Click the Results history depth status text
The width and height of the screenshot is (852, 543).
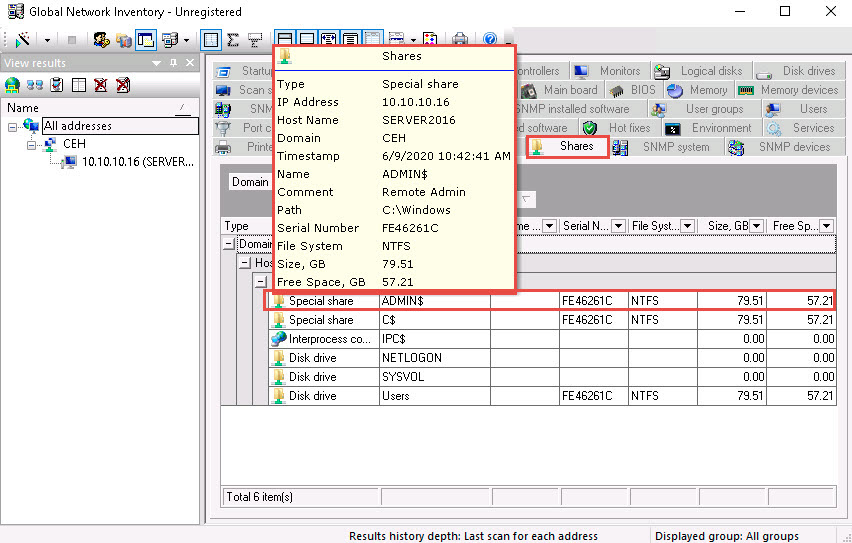tap(473, 536)
